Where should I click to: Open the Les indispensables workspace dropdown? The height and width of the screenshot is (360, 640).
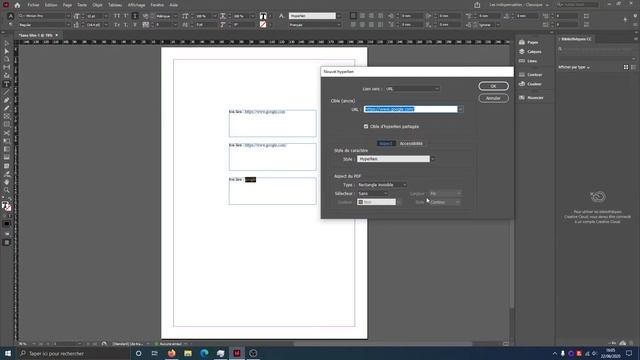[x=519, y=5]
